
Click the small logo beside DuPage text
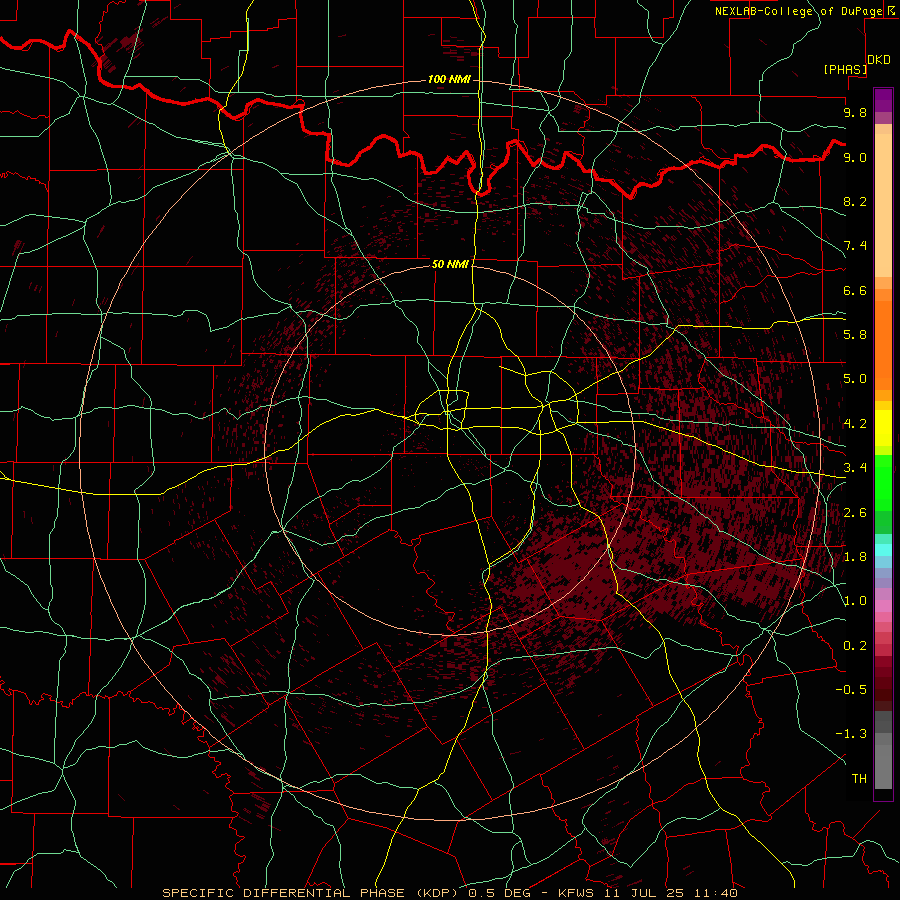[x=891, y=11]
